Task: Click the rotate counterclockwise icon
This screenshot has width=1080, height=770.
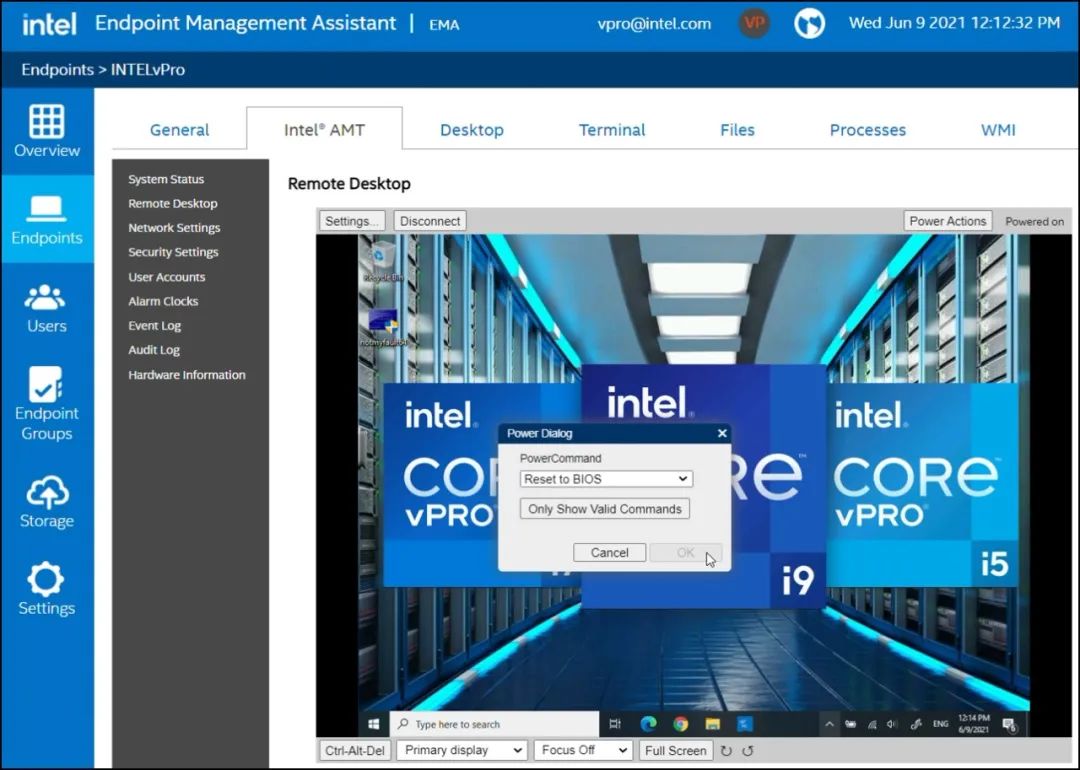Action: click(x=747, y=751)
